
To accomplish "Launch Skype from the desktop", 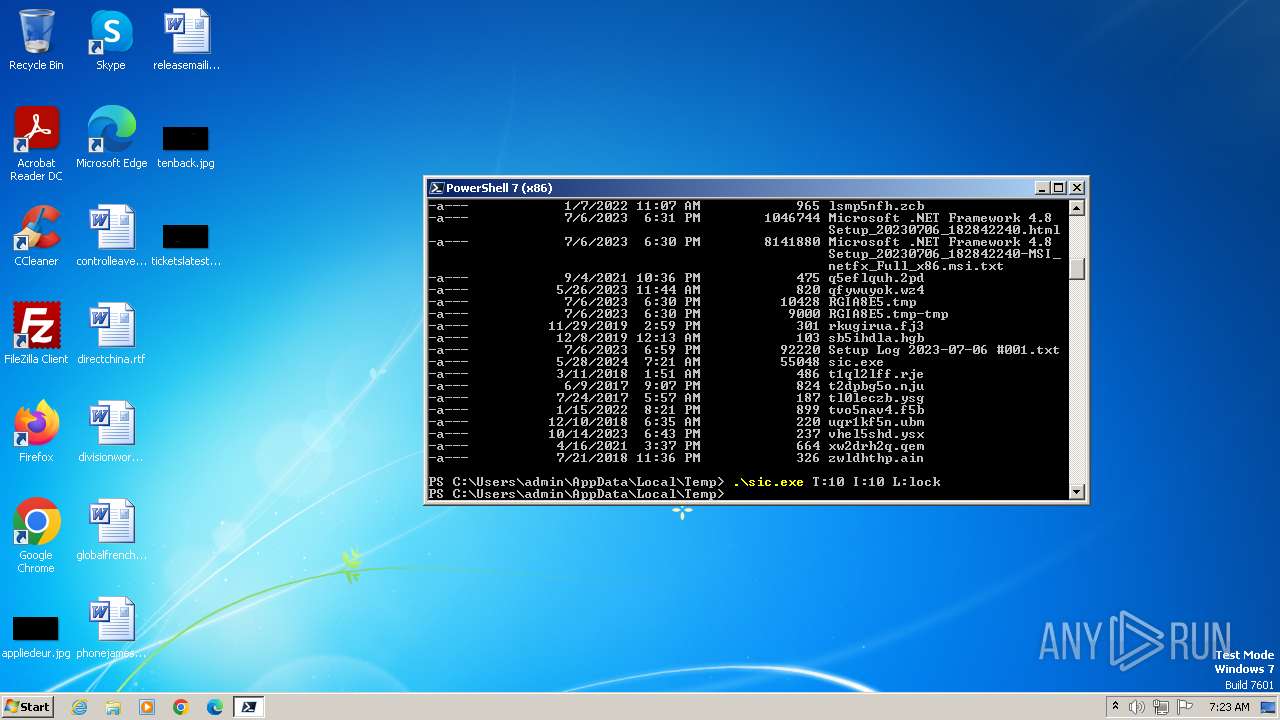I will tap(110, 40).
